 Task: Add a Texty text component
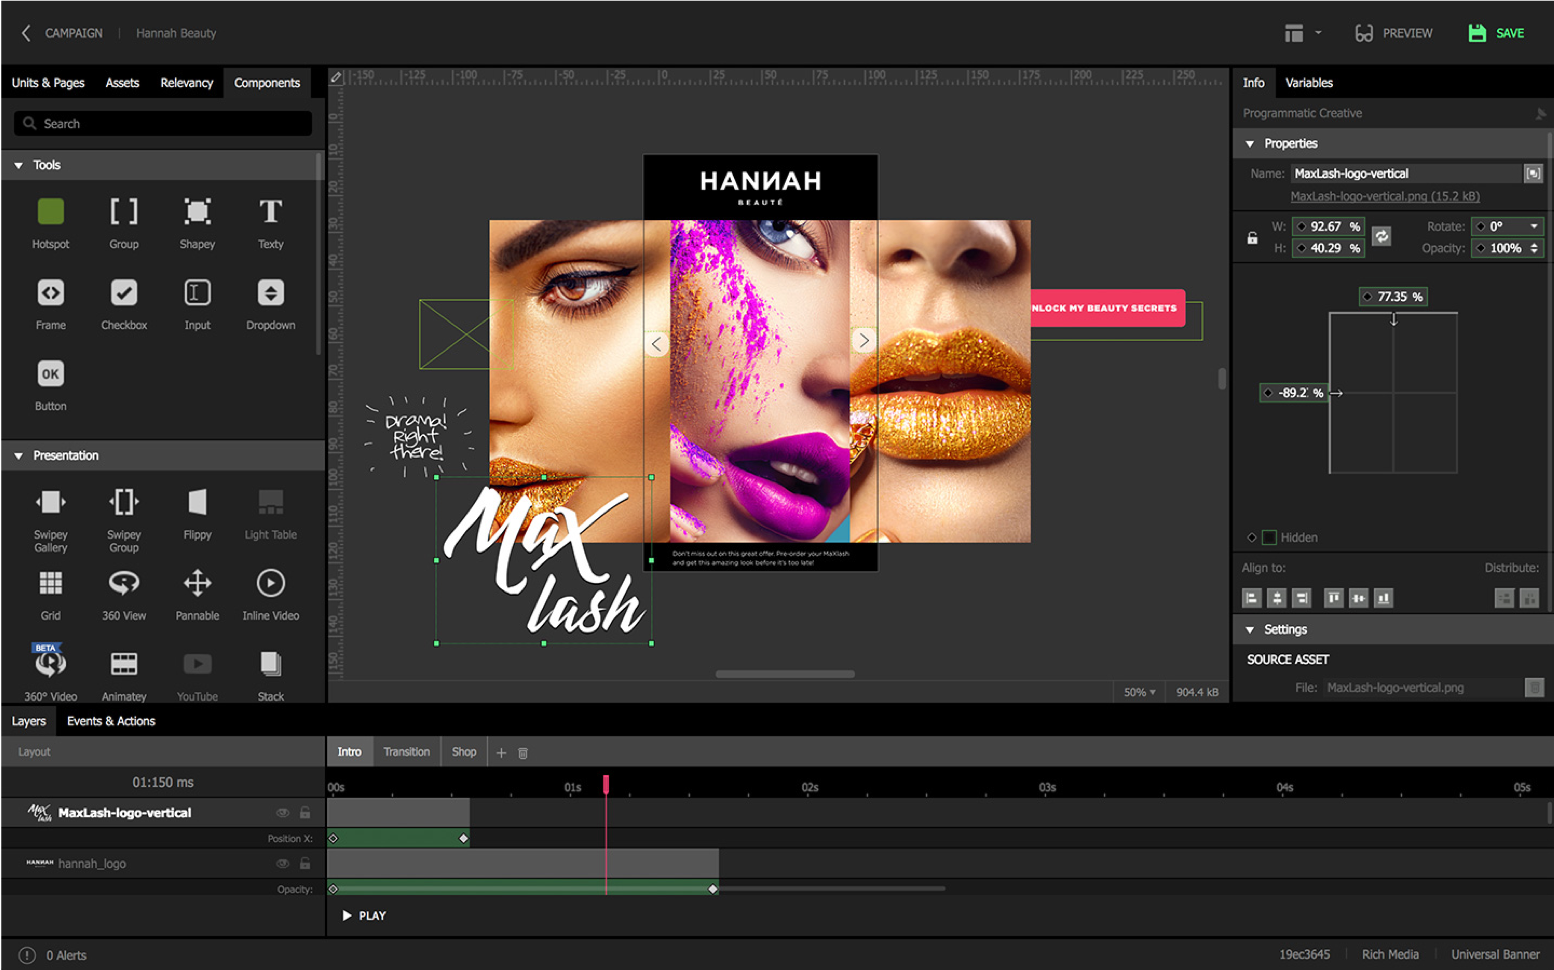pos(270,212)
